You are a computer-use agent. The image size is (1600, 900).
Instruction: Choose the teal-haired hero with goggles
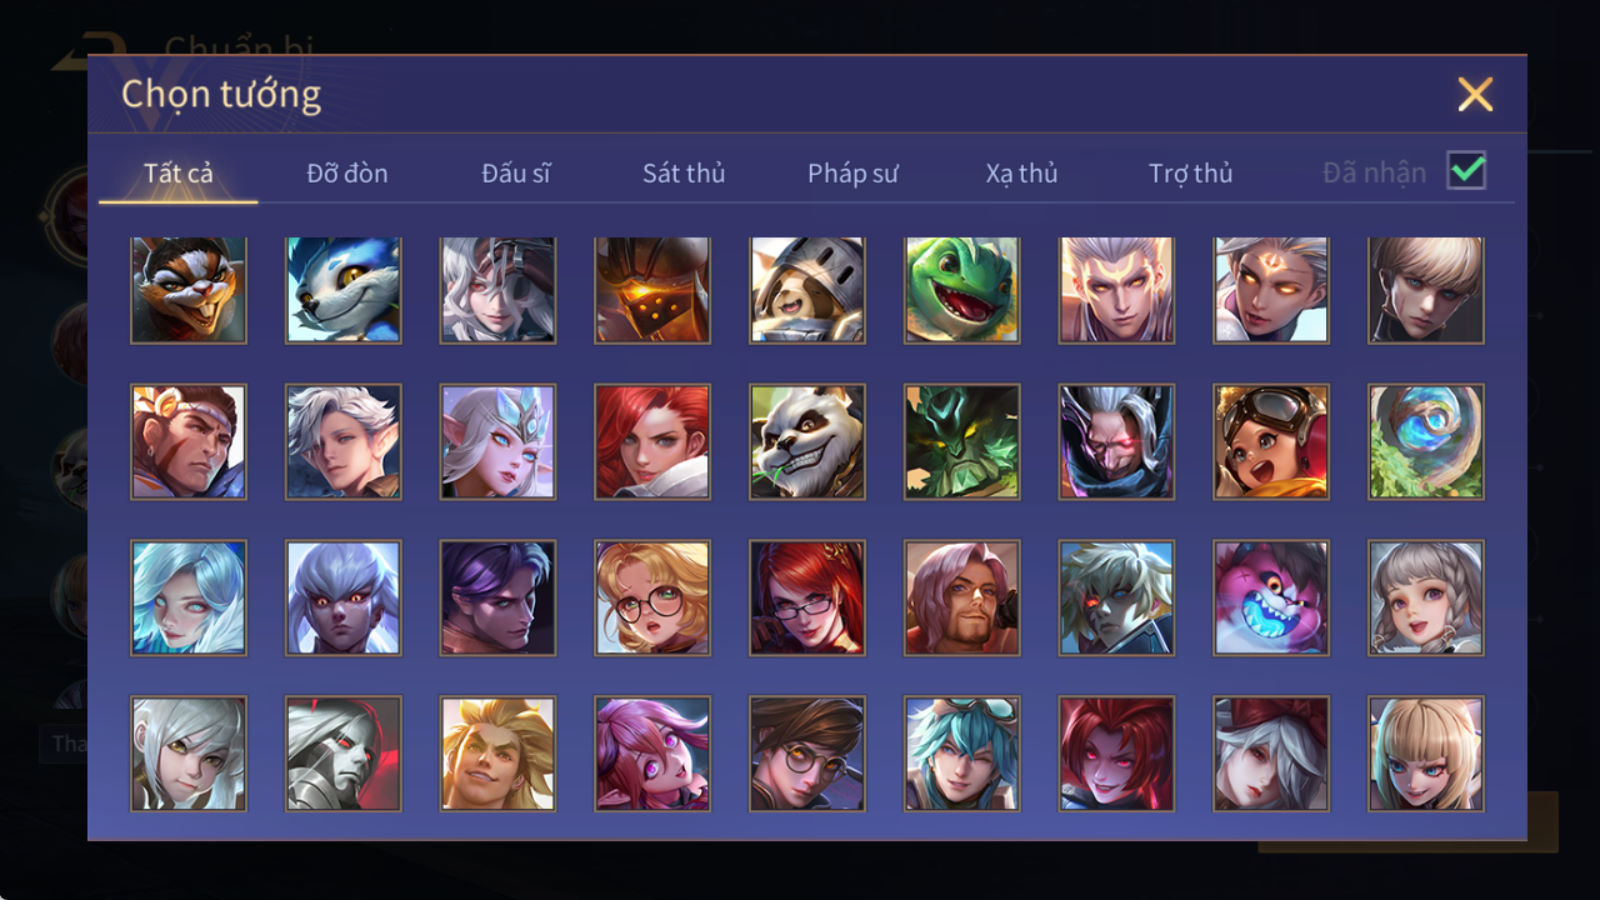click(962, 753)
